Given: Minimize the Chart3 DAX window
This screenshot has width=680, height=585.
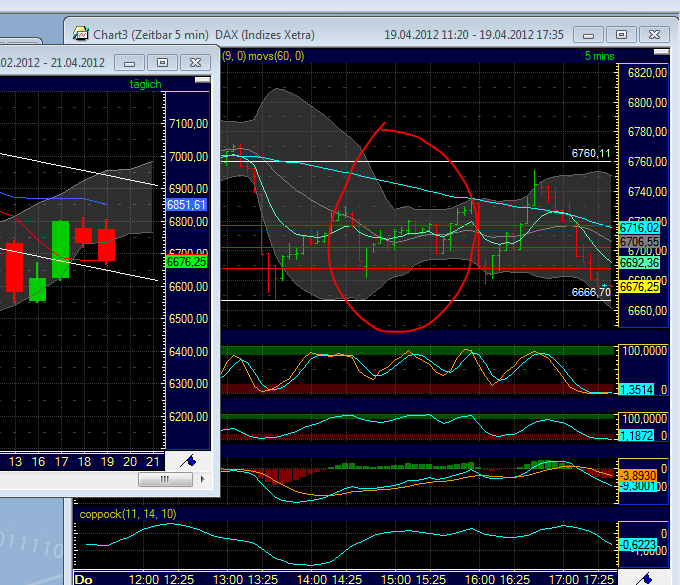Looking at the screenshot, I should (x=588, y=35).
